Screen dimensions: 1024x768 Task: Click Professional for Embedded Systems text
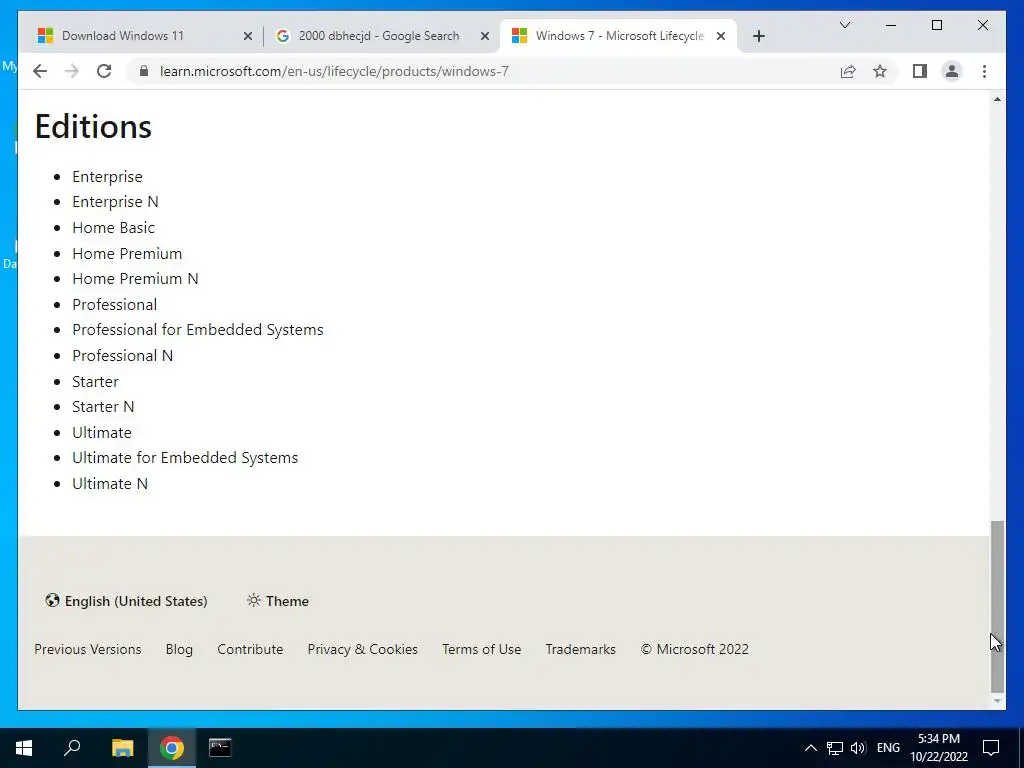point(197,330)
